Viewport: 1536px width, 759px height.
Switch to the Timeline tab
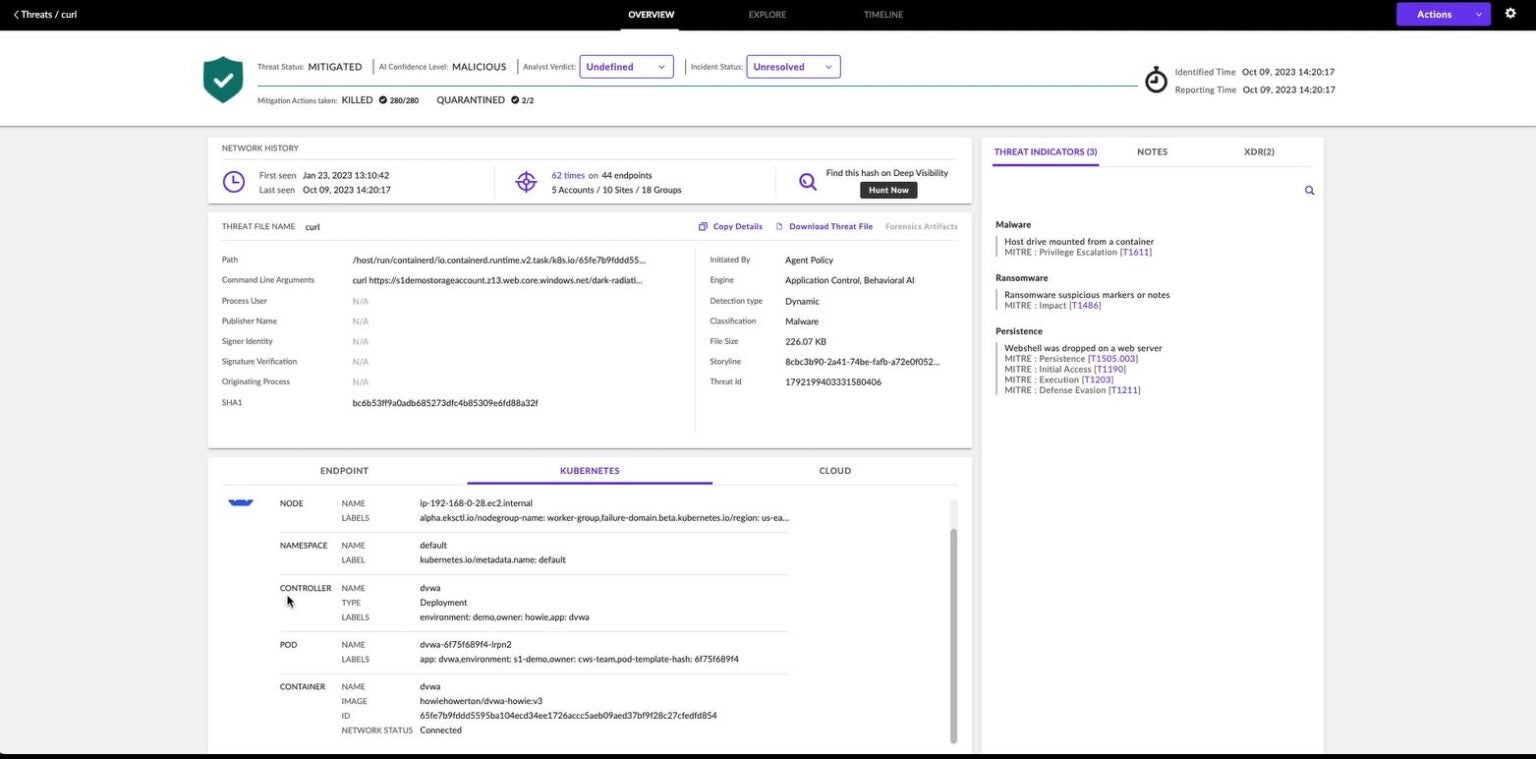(882, 14)
